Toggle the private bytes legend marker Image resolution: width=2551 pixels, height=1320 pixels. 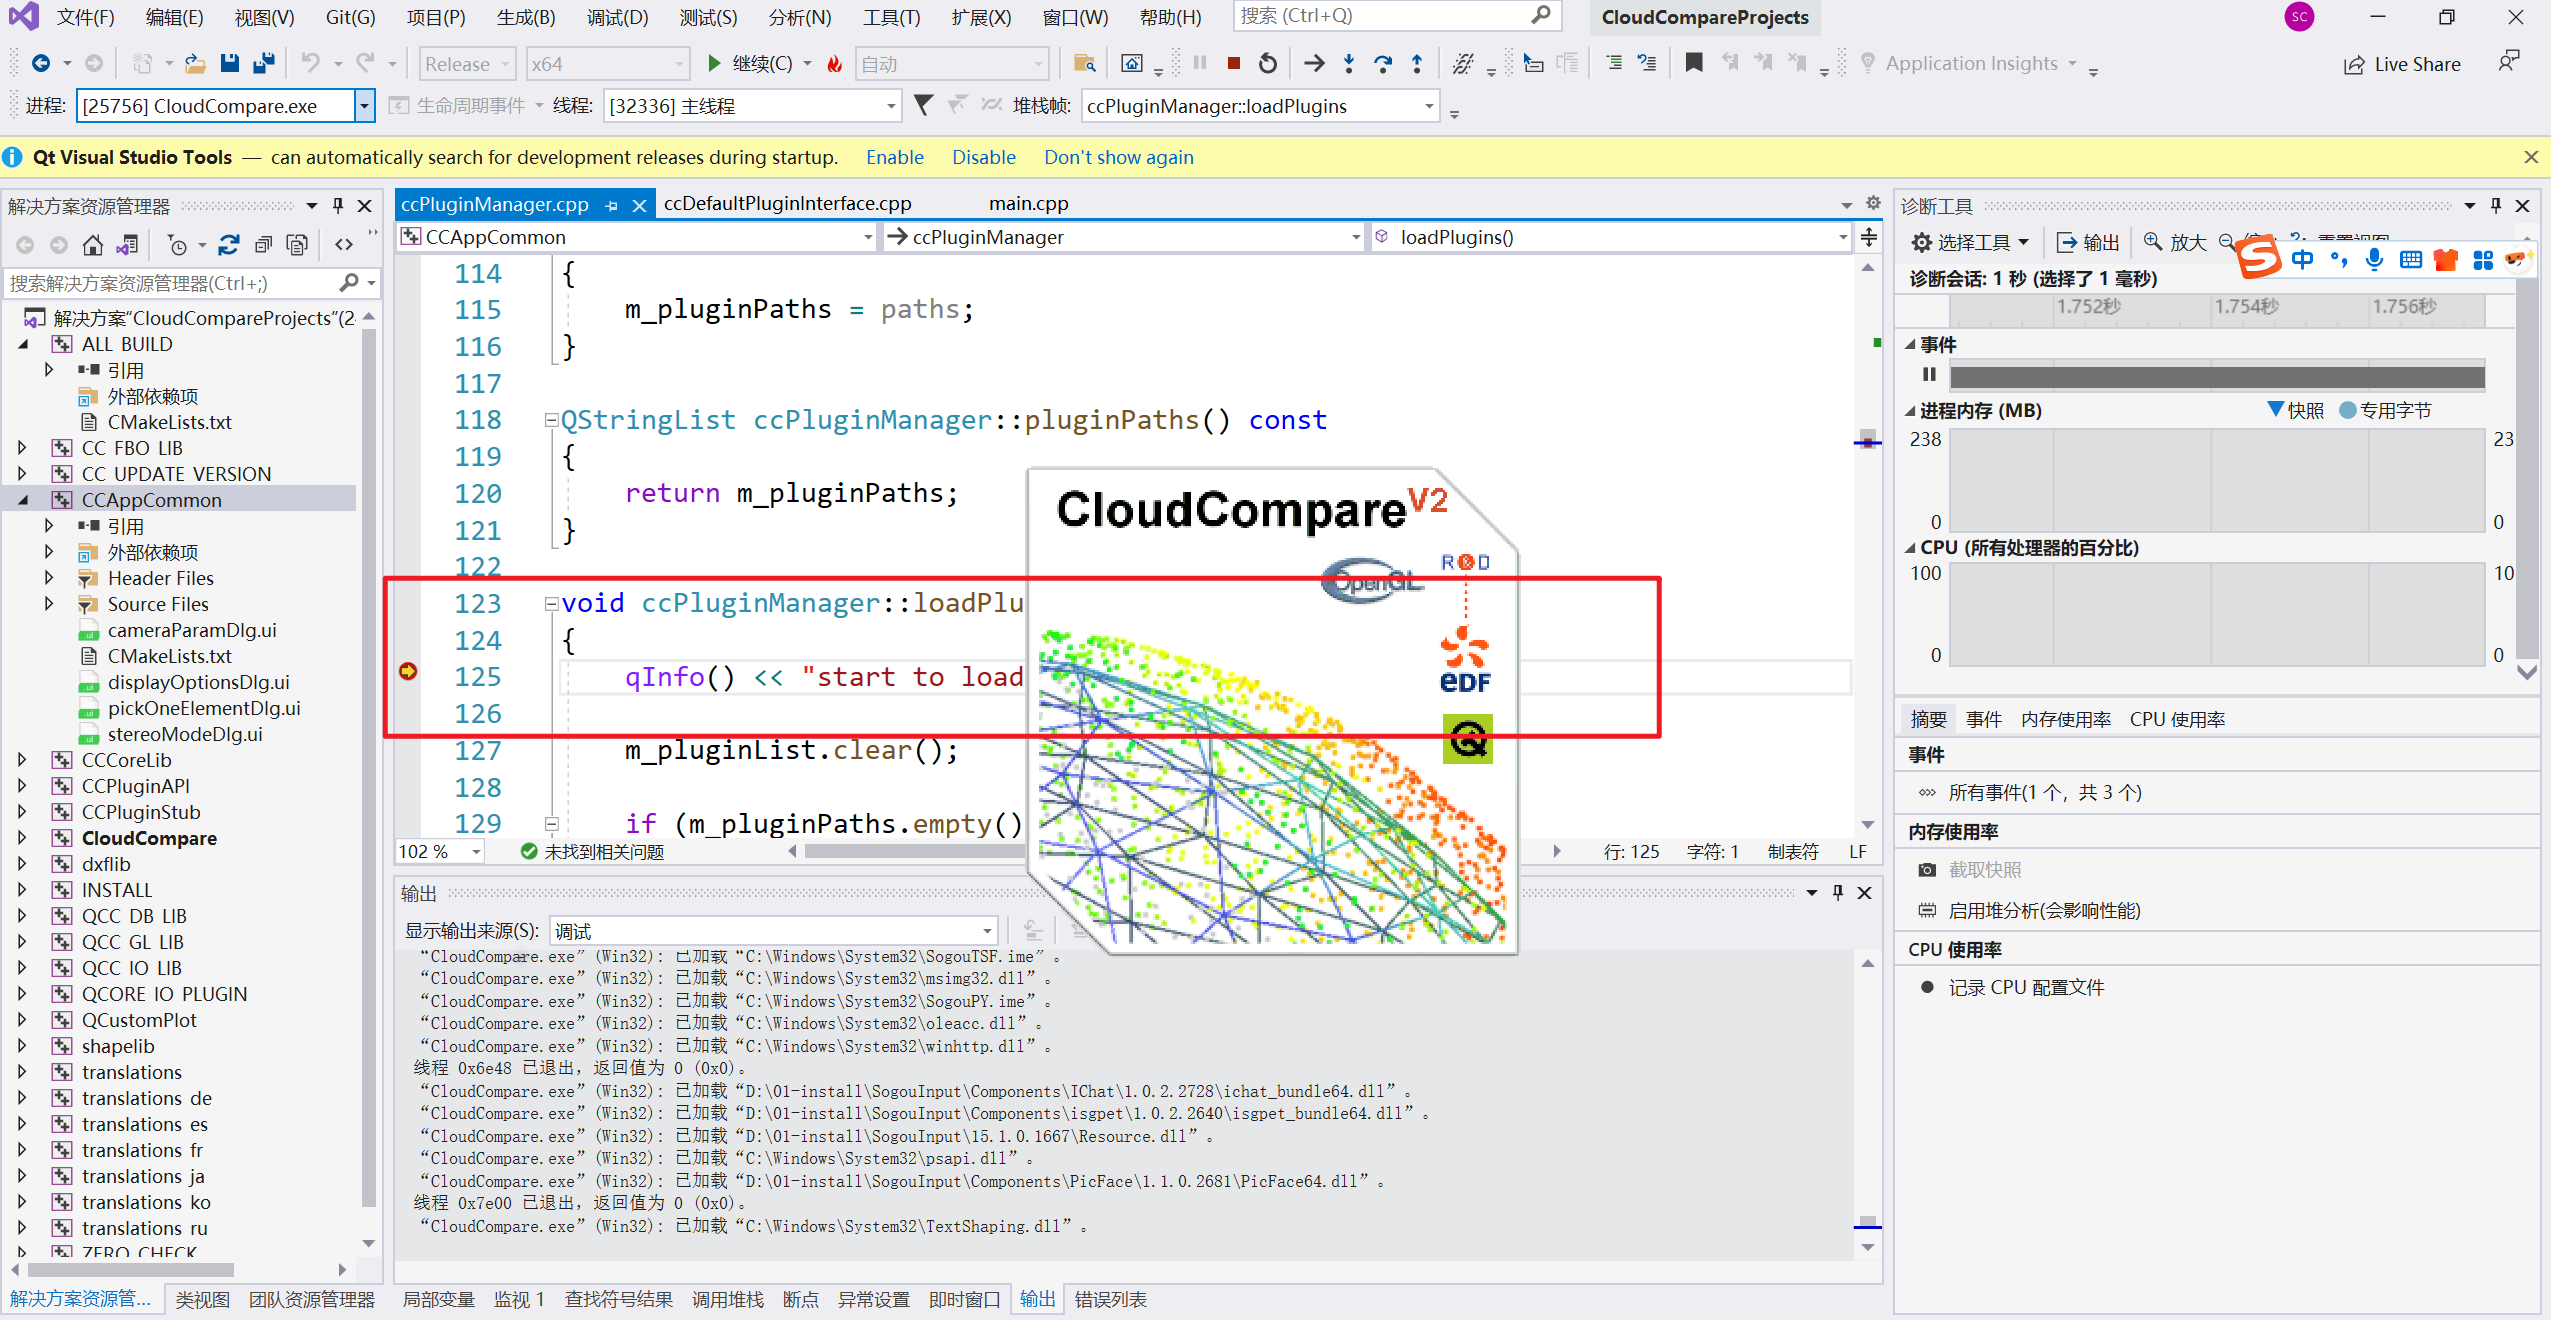(x=2347, y=410)
